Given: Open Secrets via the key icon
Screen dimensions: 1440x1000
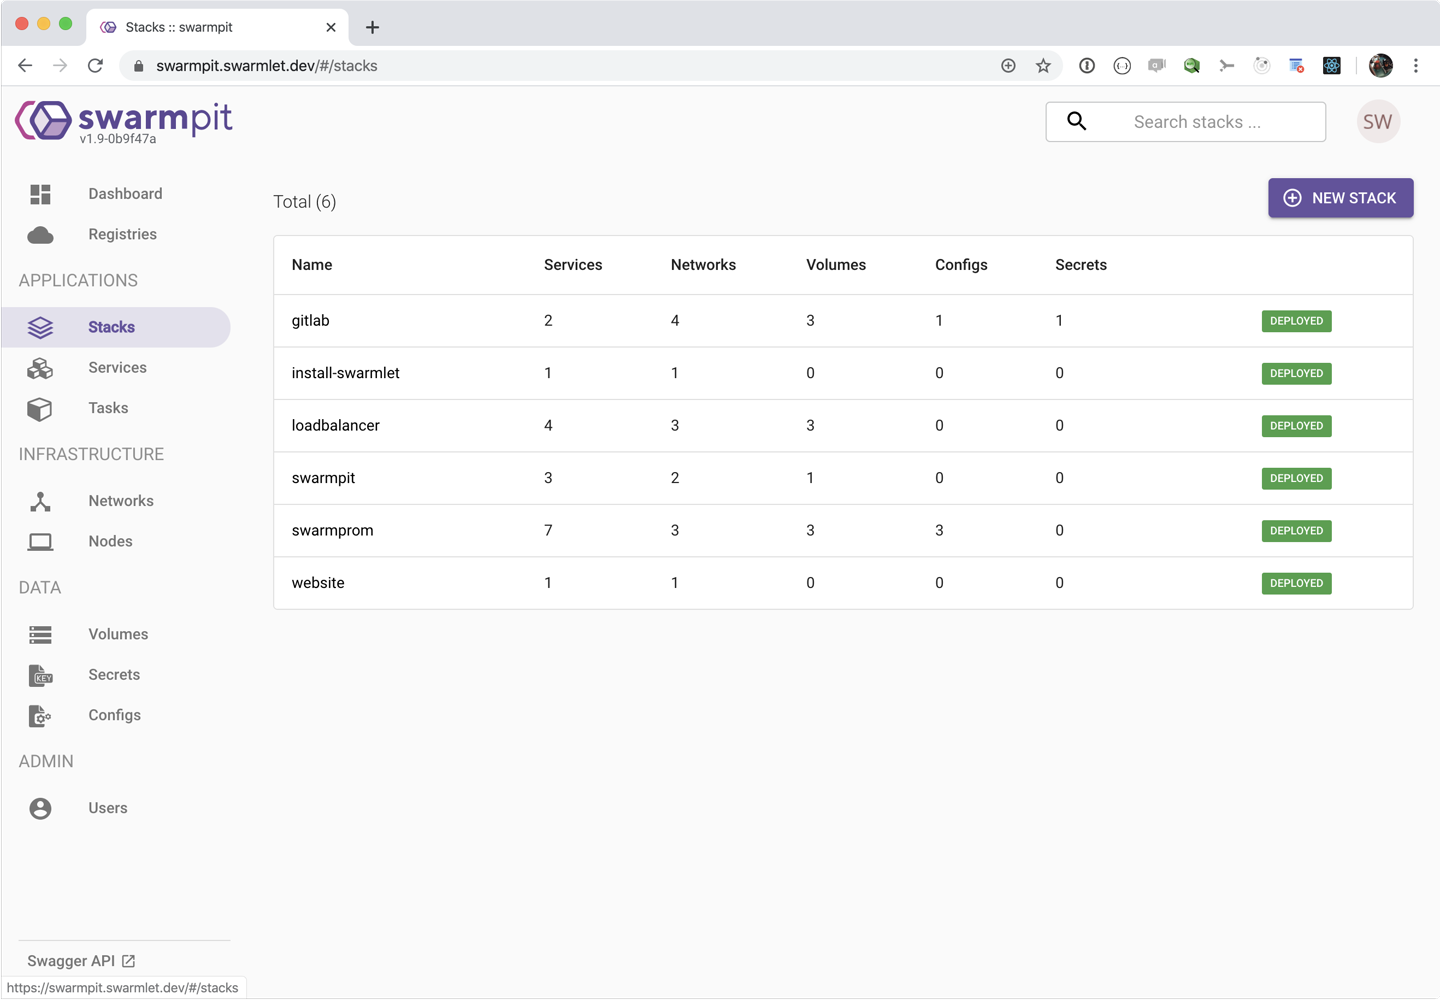Looking at the screenshot, I should [40, 676].
